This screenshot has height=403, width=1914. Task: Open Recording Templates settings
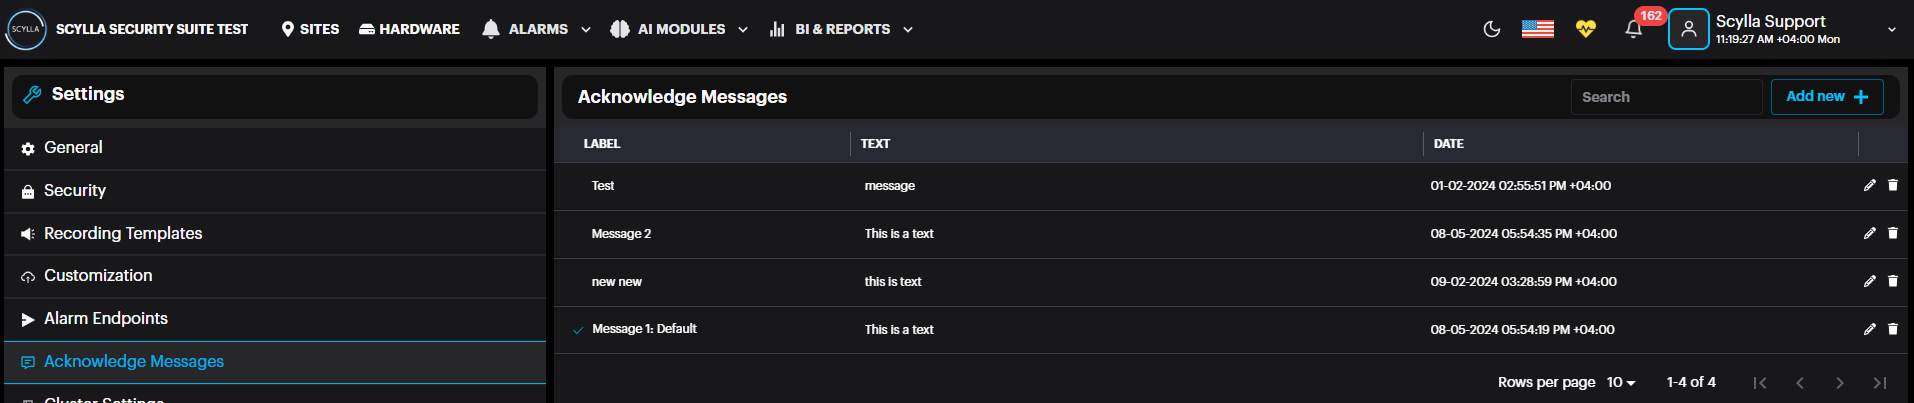click(x=123, y=233)
